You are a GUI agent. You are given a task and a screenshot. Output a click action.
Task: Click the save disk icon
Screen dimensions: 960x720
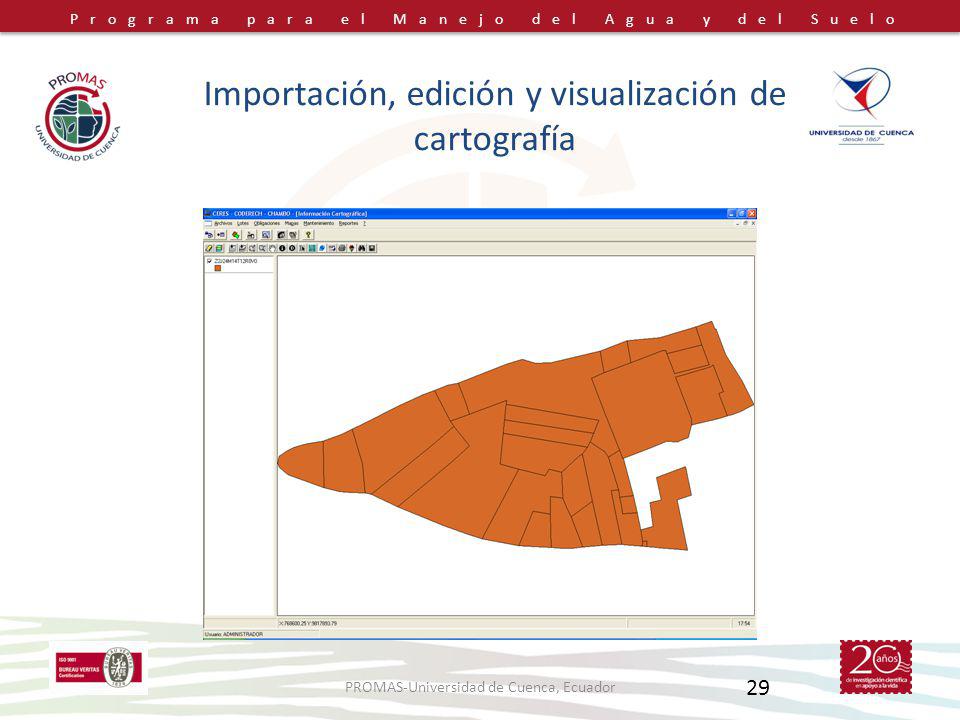[372, 249]
